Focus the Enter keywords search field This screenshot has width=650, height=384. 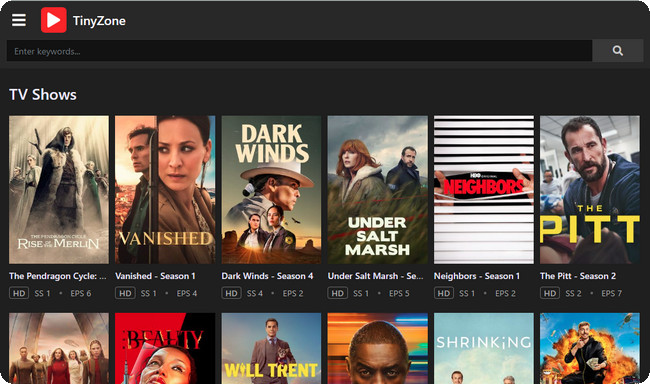tap(299, 51)
